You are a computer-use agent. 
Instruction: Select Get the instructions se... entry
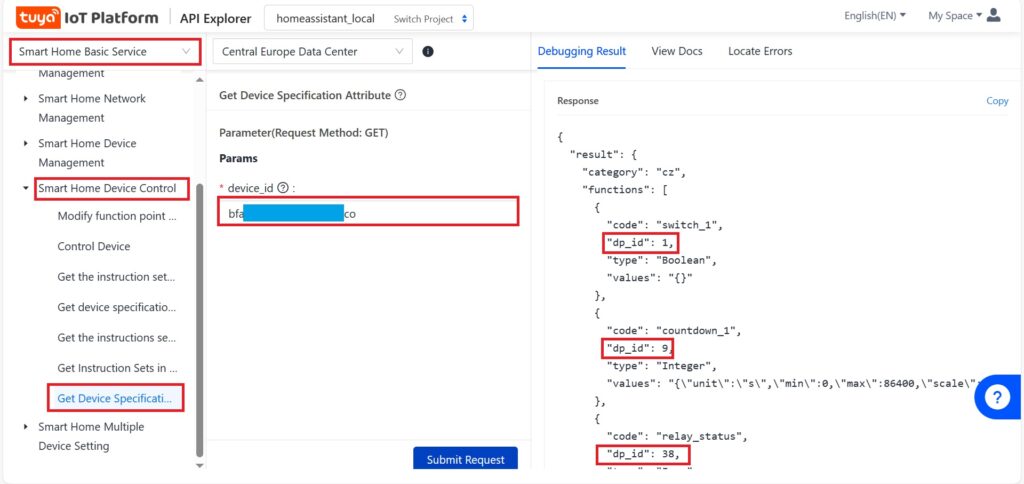[x=117, y=338]
